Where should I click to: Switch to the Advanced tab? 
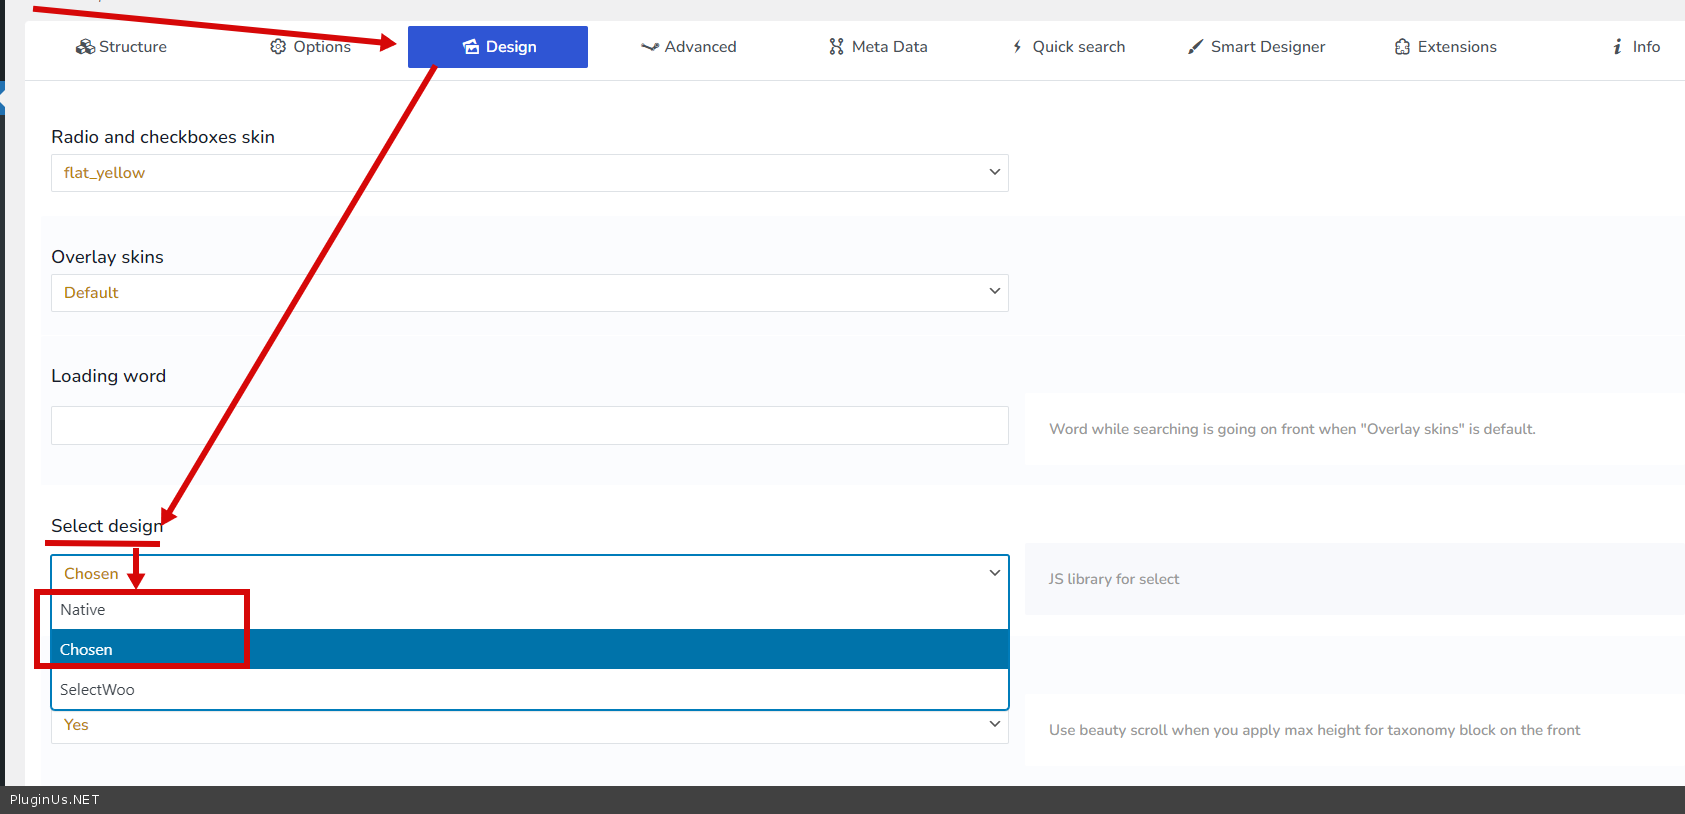coord(699,47)
